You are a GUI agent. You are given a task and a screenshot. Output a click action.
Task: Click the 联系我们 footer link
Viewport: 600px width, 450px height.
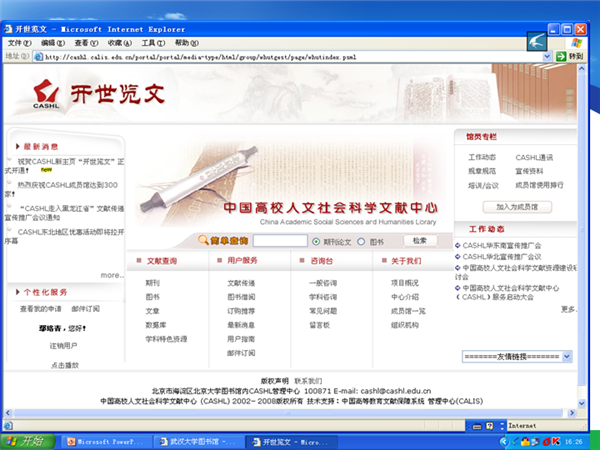click(308, 381)
